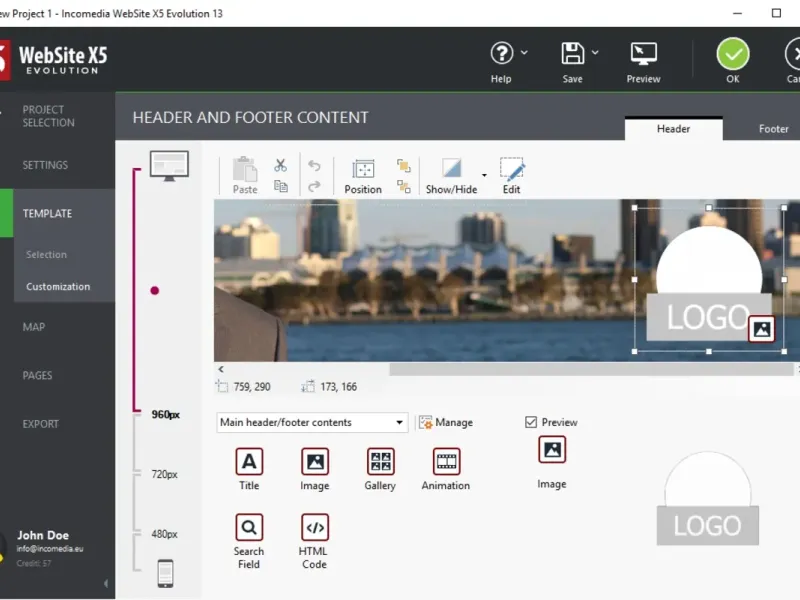Insert a Gallery object
This screenshot has width=800, height=600.
coord(380,469)
